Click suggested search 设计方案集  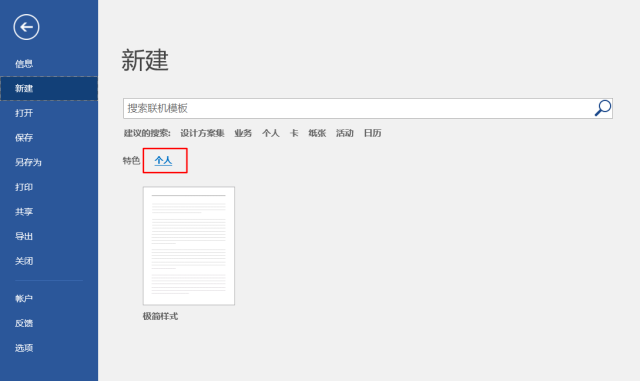202,133
